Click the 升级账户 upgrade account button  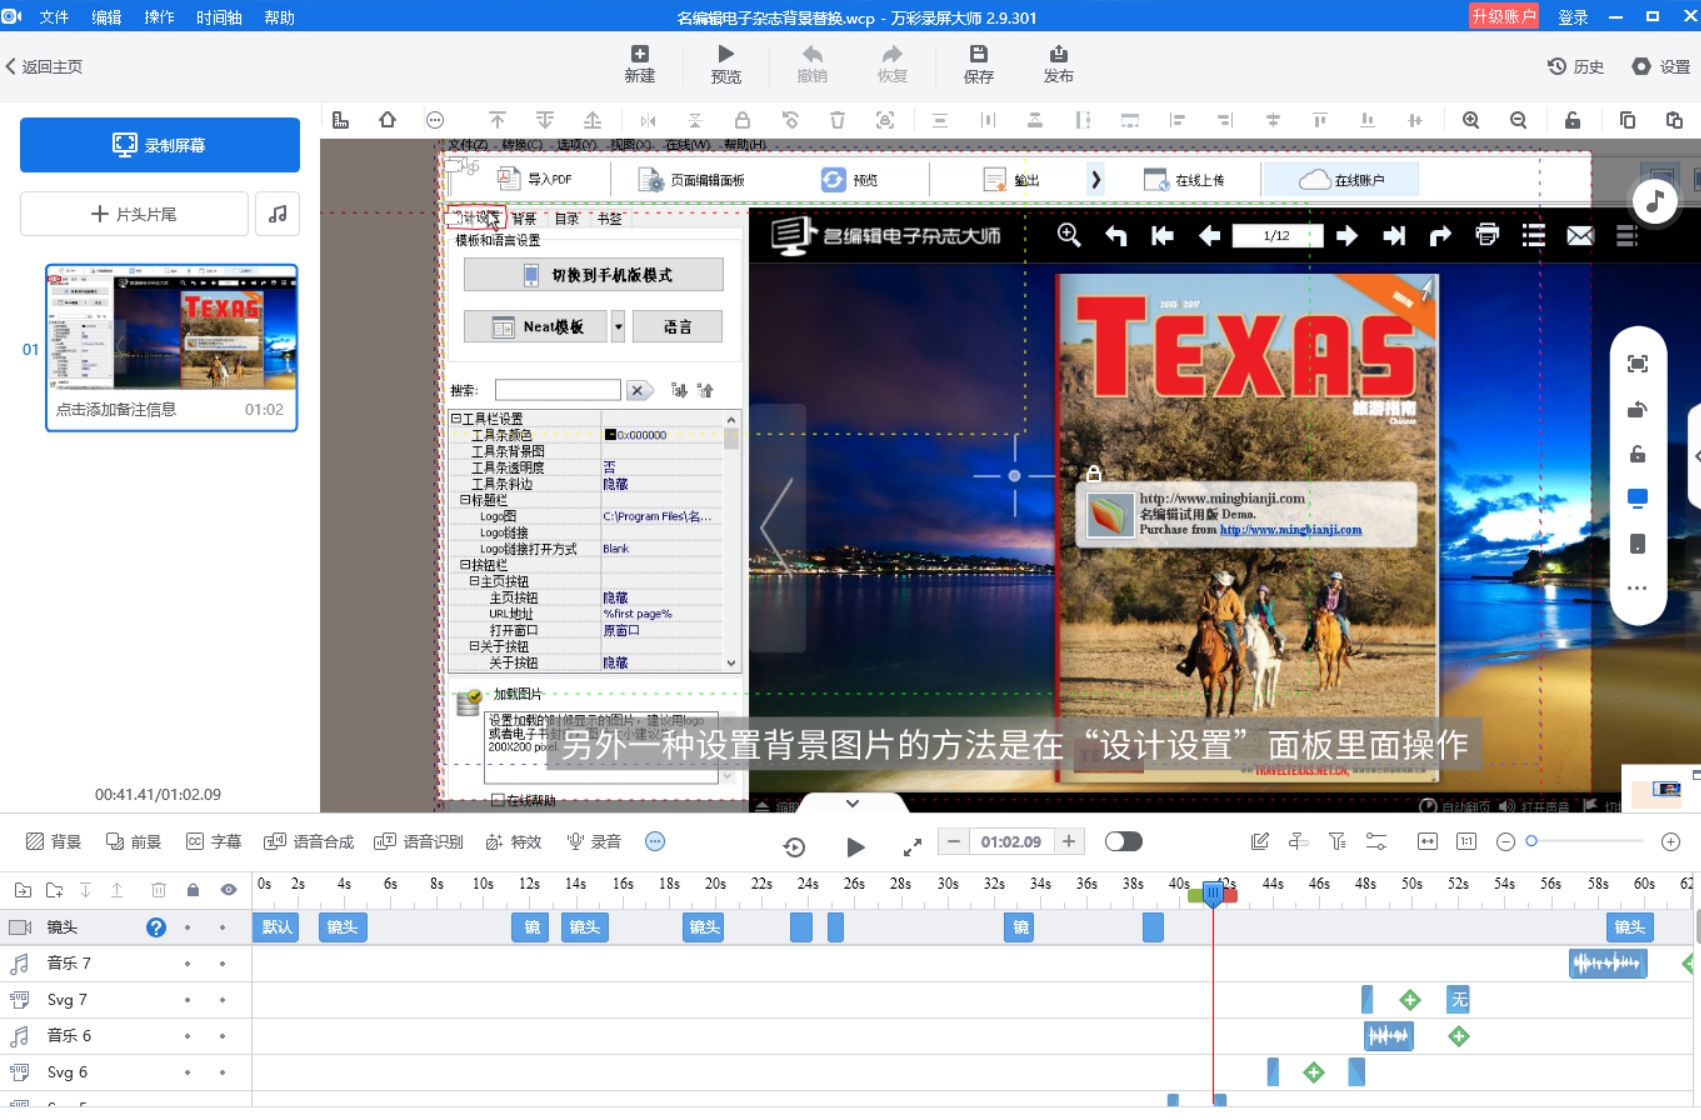click(1503, 16)
